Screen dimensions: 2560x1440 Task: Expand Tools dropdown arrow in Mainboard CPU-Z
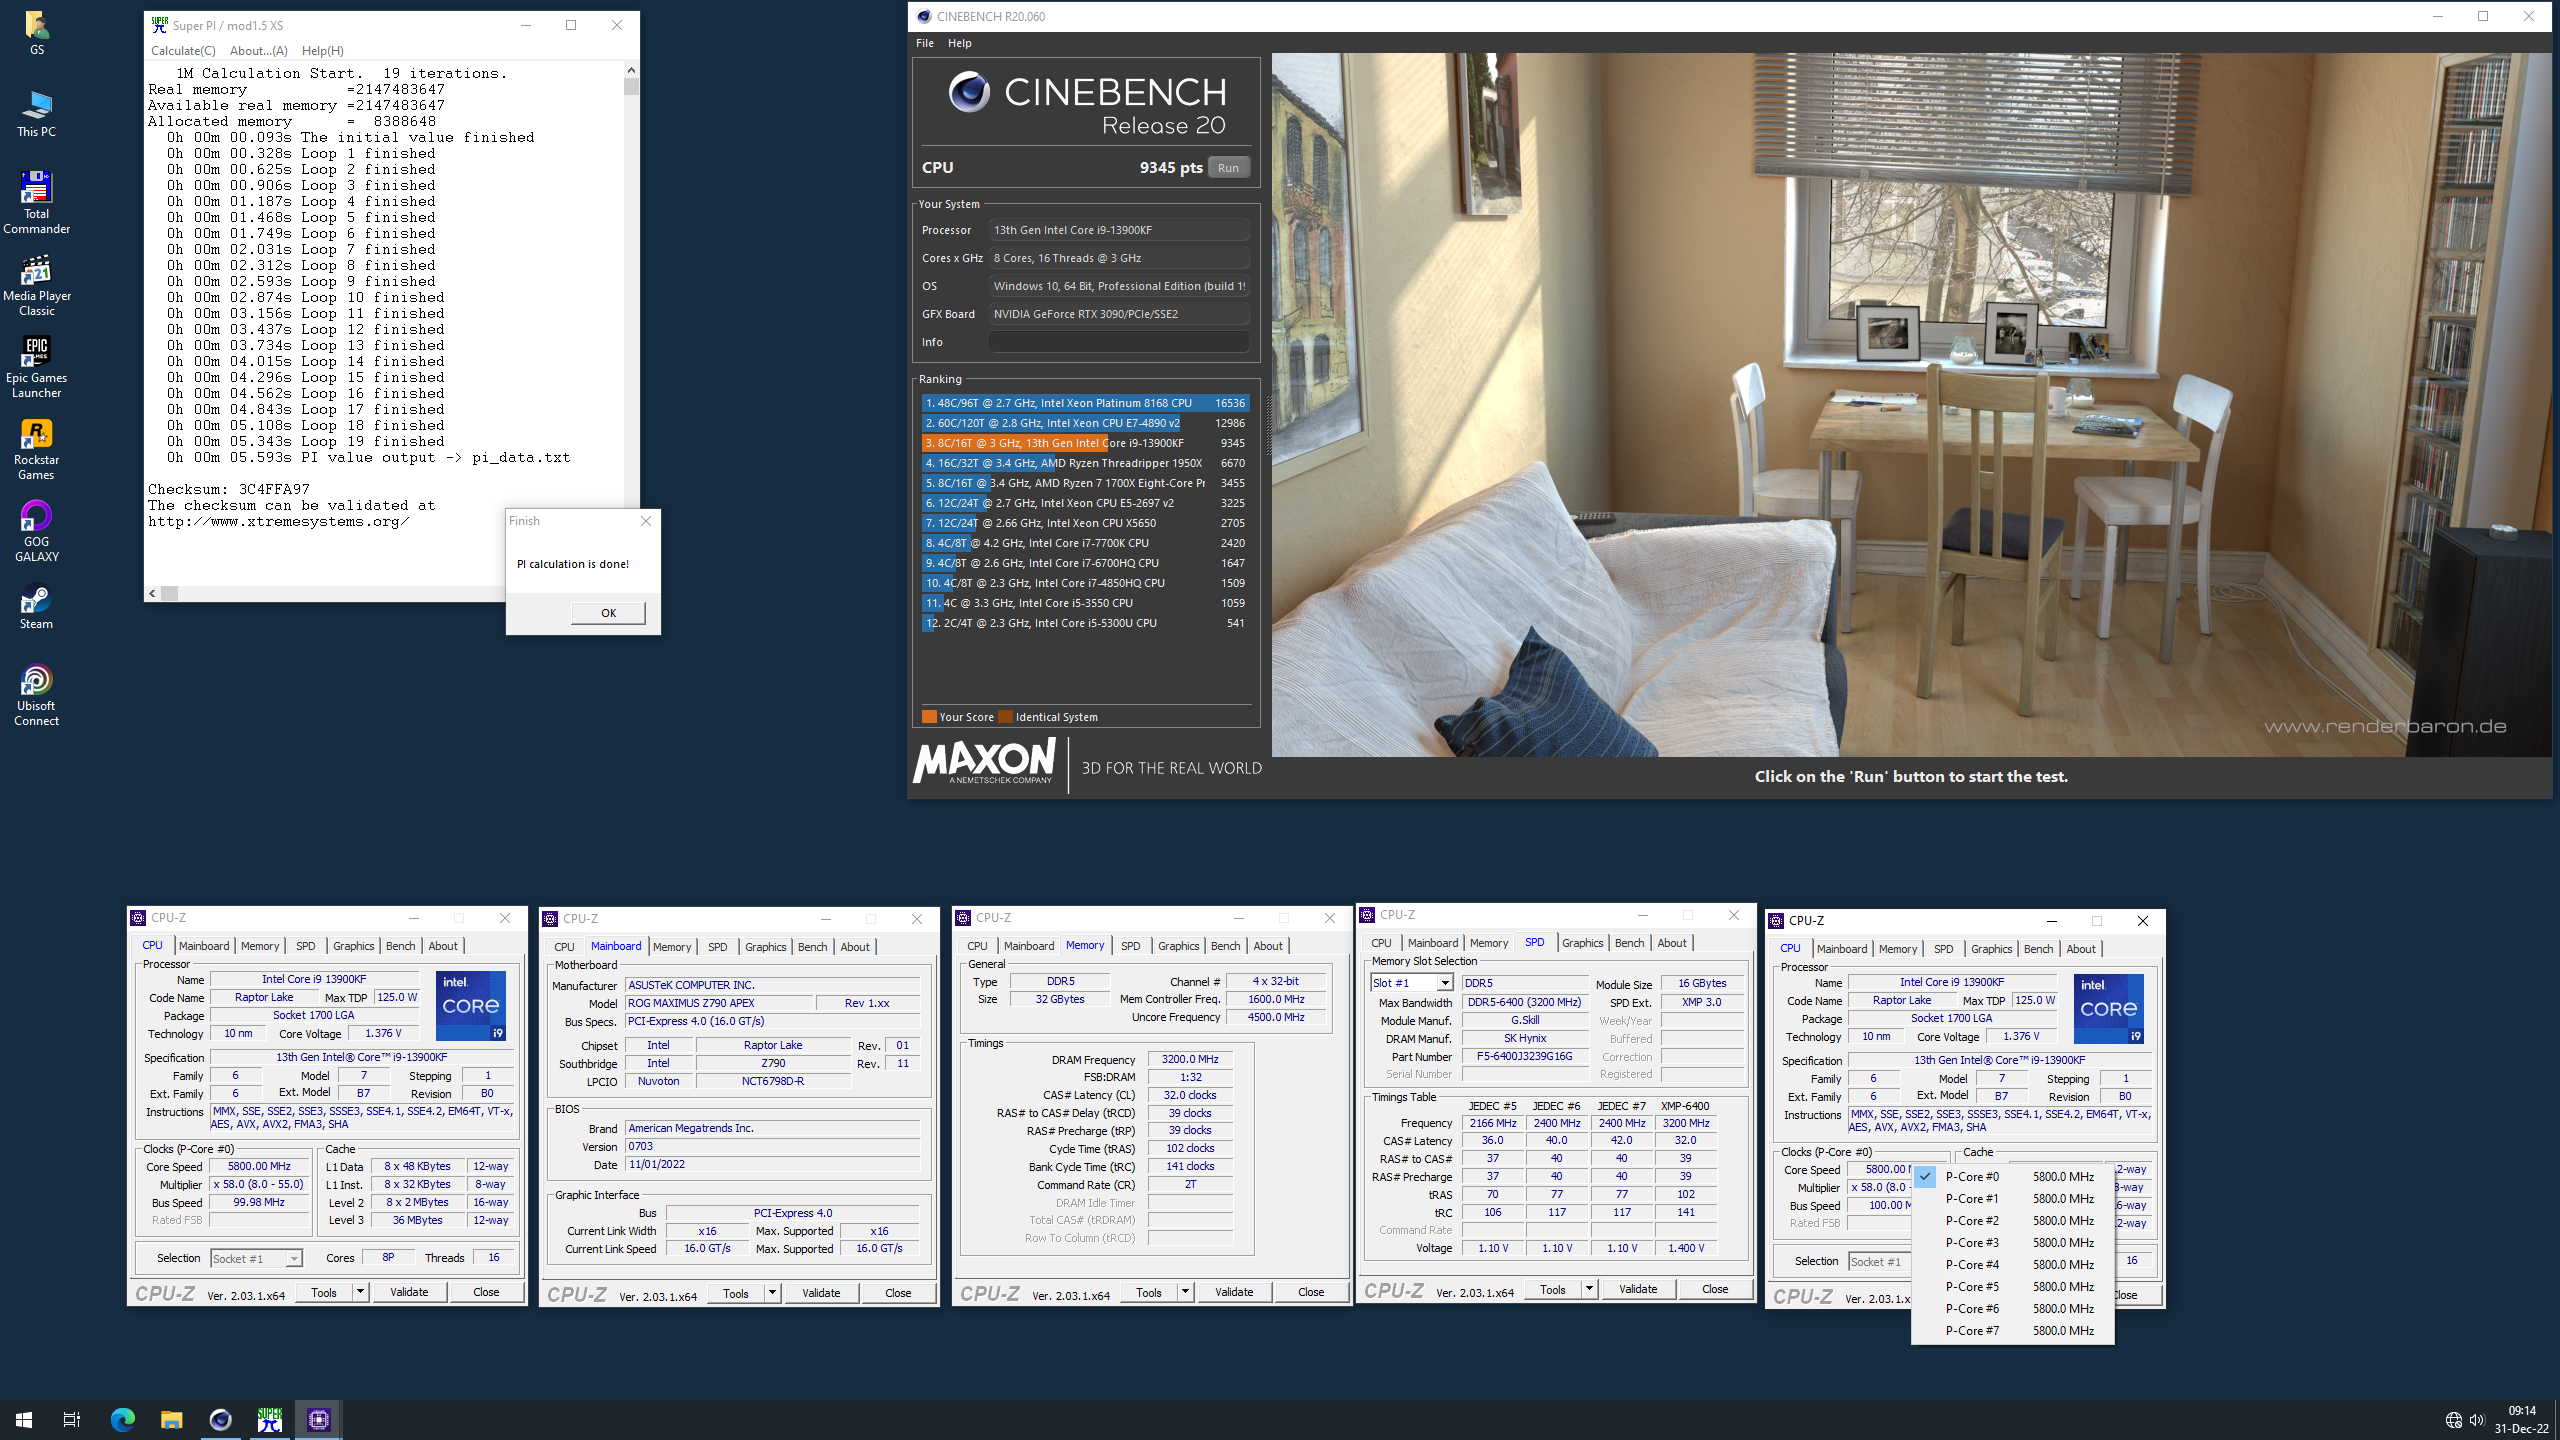coord(772,1293)
